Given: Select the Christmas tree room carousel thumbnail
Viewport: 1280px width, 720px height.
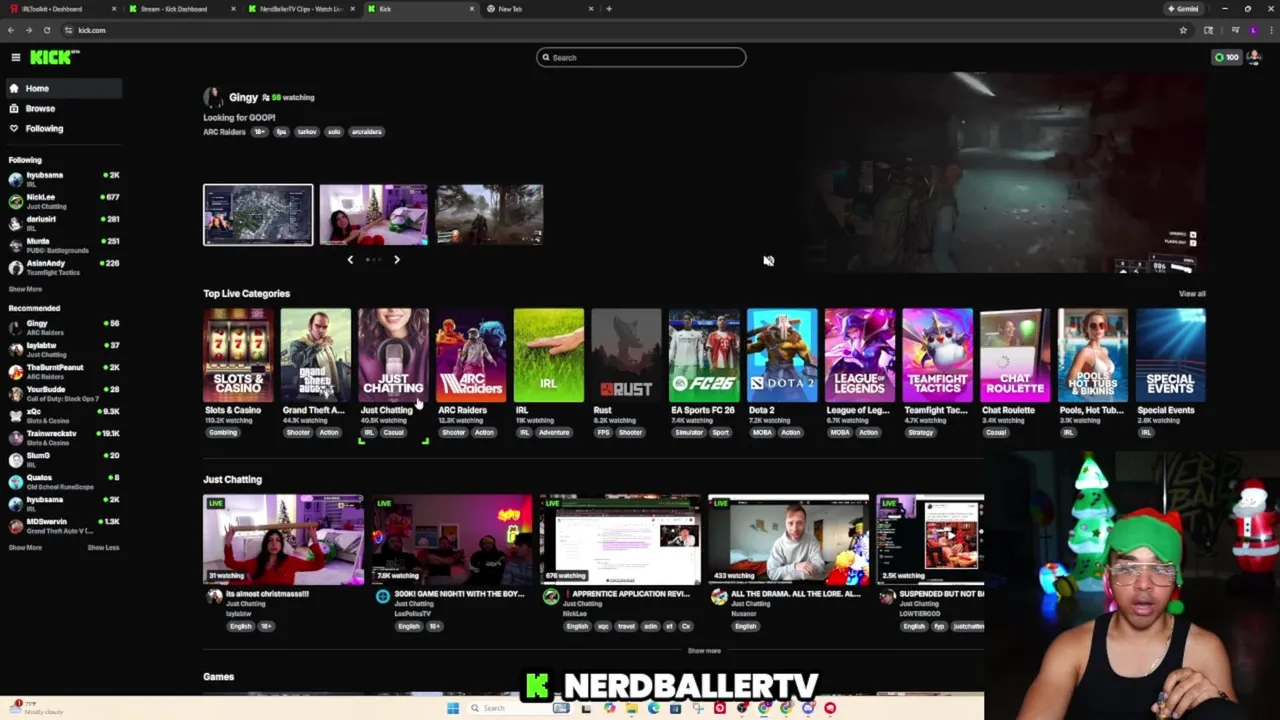Looking at the screenshot, I should point(373,215).
